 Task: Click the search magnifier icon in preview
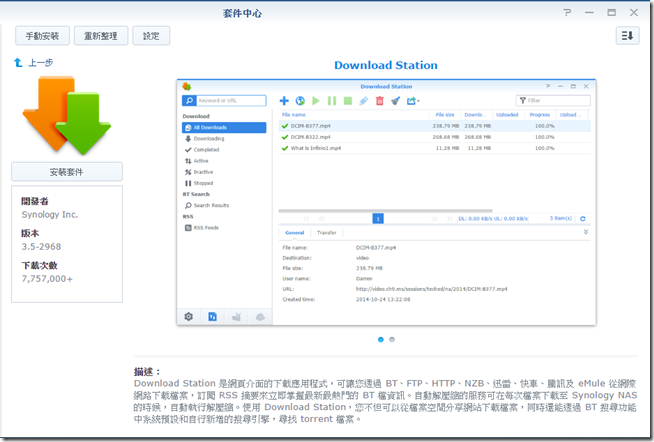pyautogui.click(x=189, y=100)
